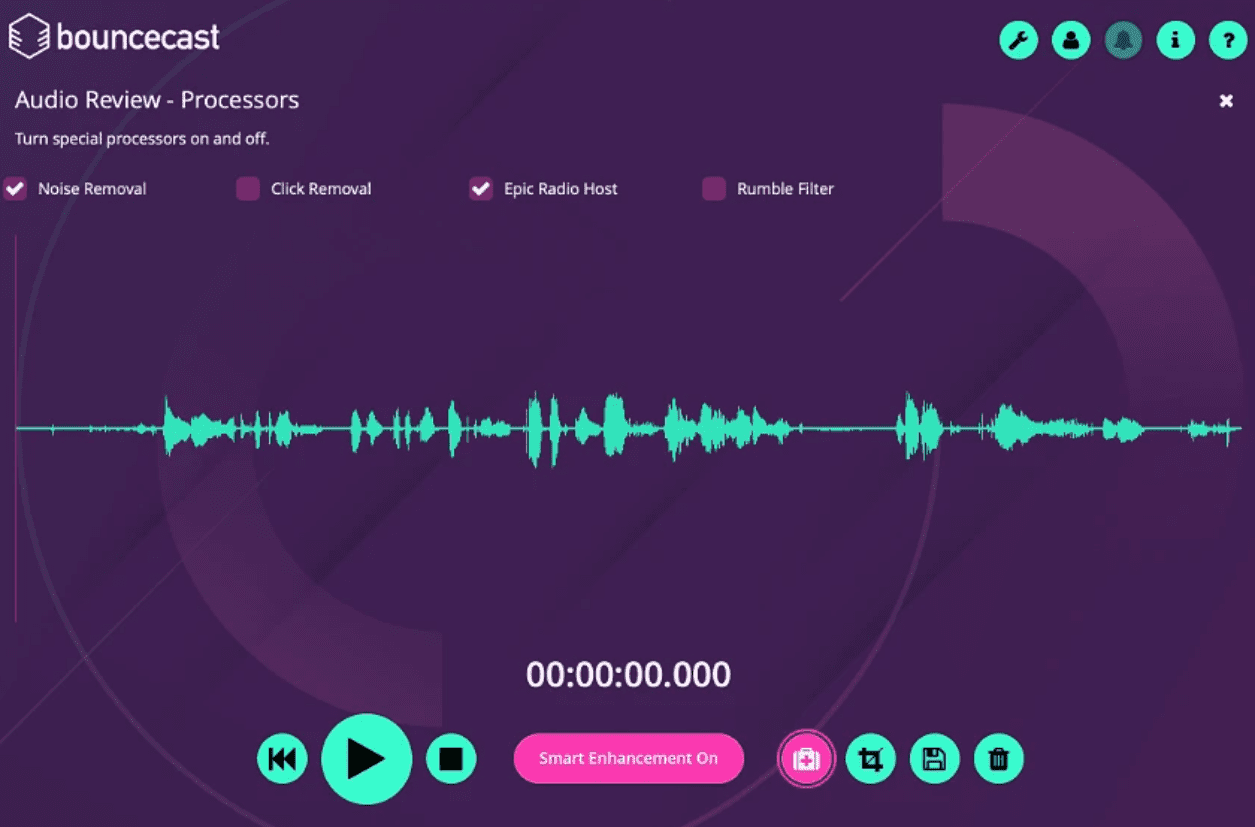Click the Audio Review - Processors heading

pyautogui.click(x=157, y=100)
